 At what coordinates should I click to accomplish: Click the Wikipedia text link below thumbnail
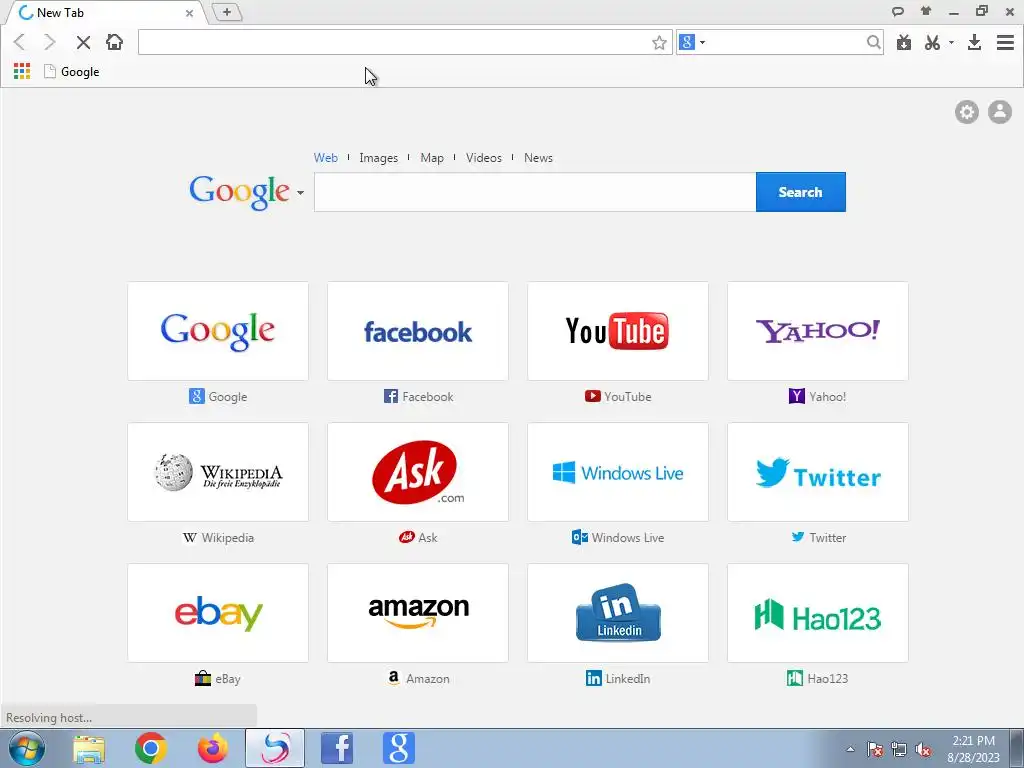click(x=228, y=537)
